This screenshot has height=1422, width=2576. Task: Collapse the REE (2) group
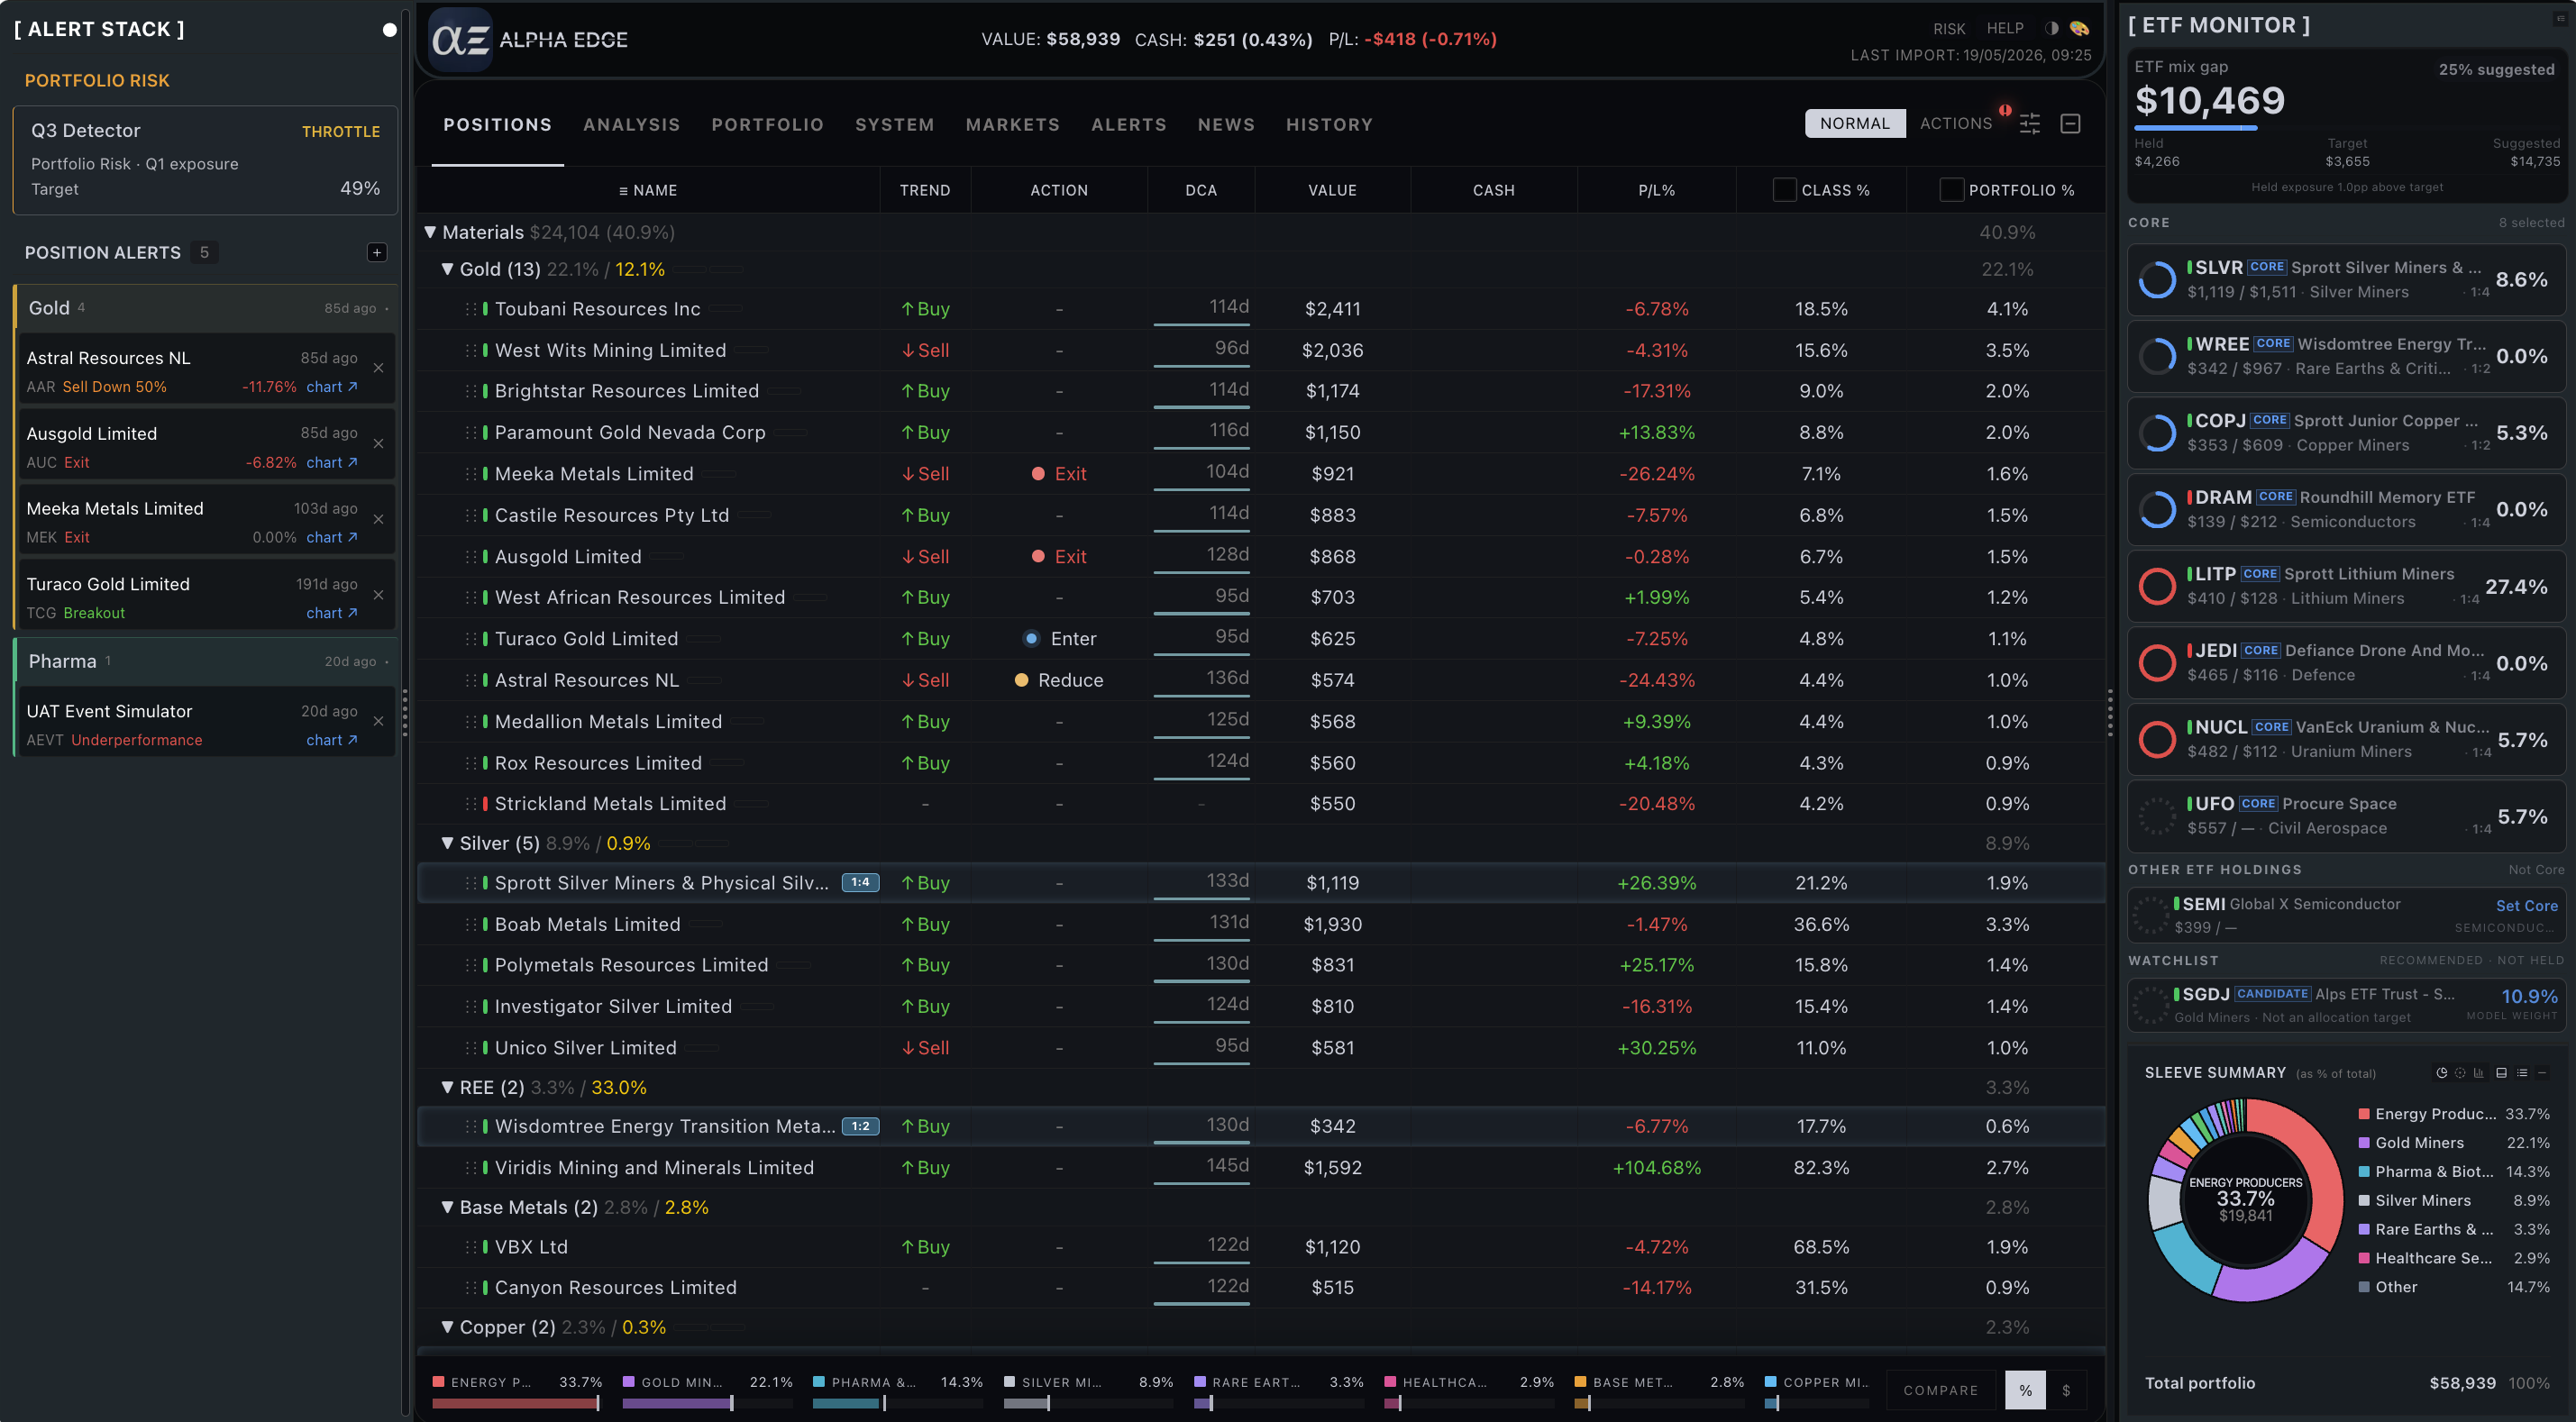[447, 1087]
